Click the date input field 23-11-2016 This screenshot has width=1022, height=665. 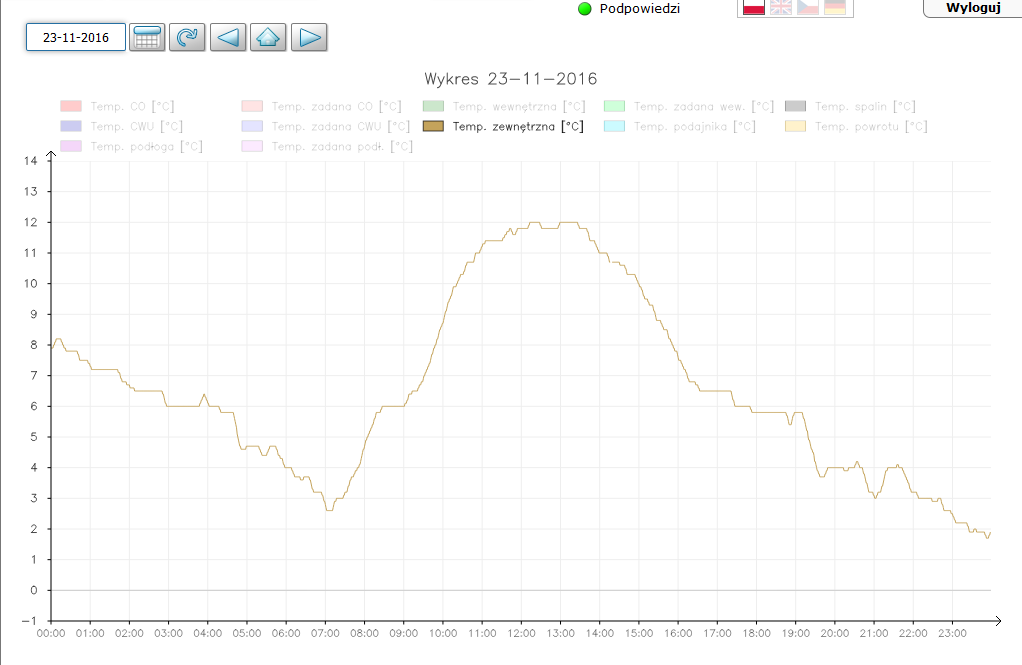76,38
